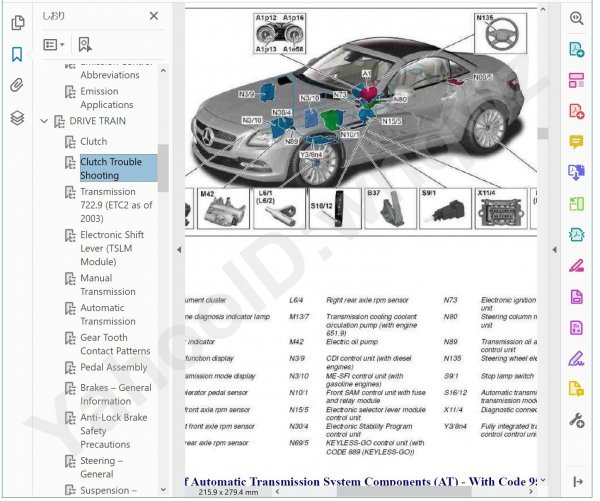Open the Organize Pages tool icon
Viewport: 600px width, 501px height.
(576, 80)
